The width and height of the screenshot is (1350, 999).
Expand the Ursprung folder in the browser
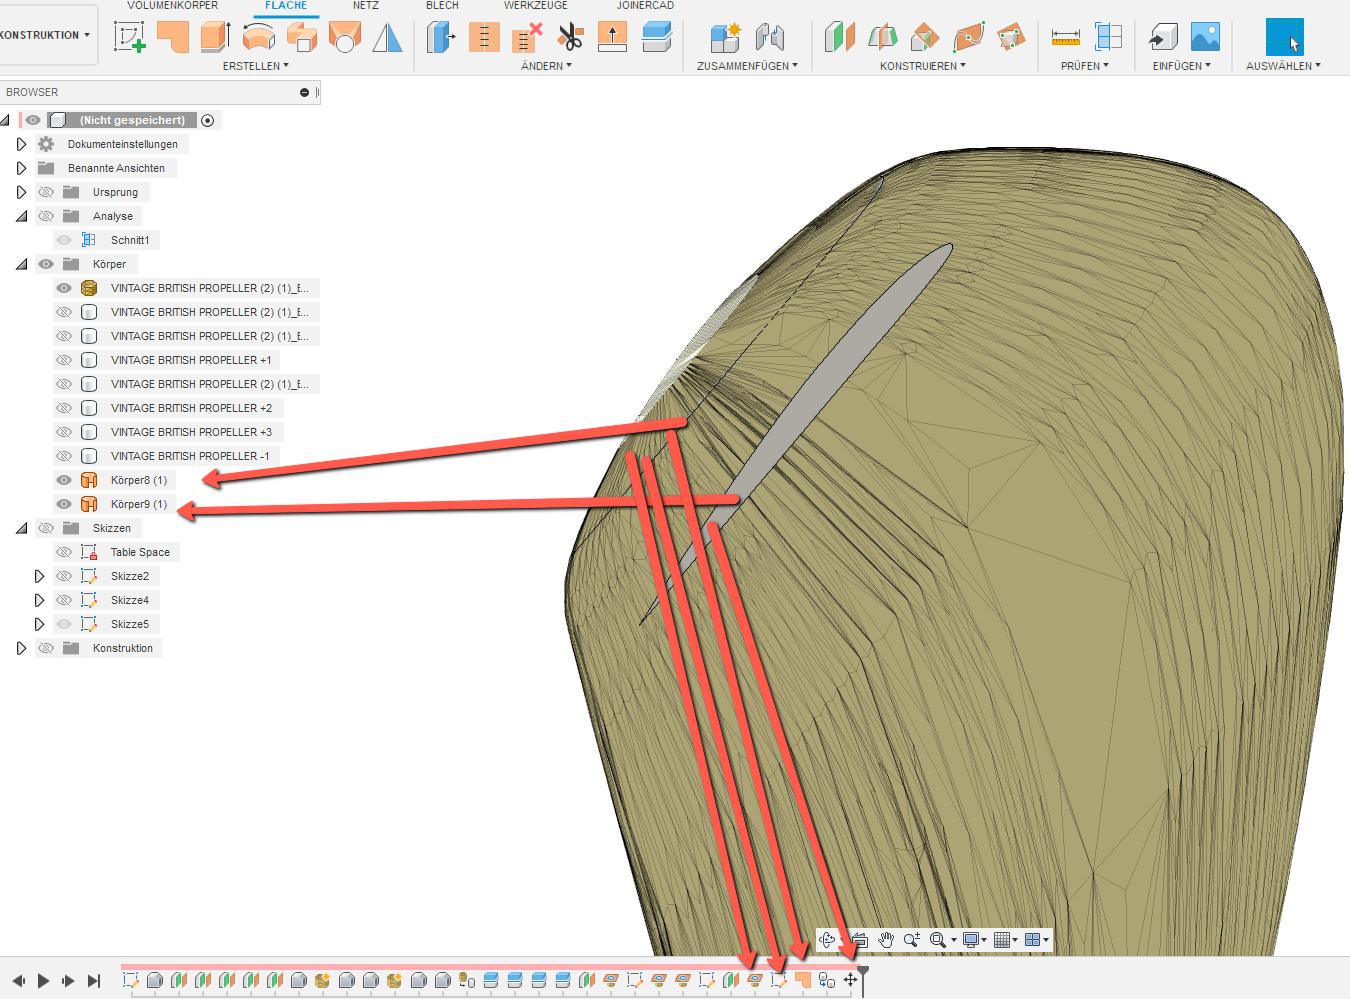coord(21,191)
